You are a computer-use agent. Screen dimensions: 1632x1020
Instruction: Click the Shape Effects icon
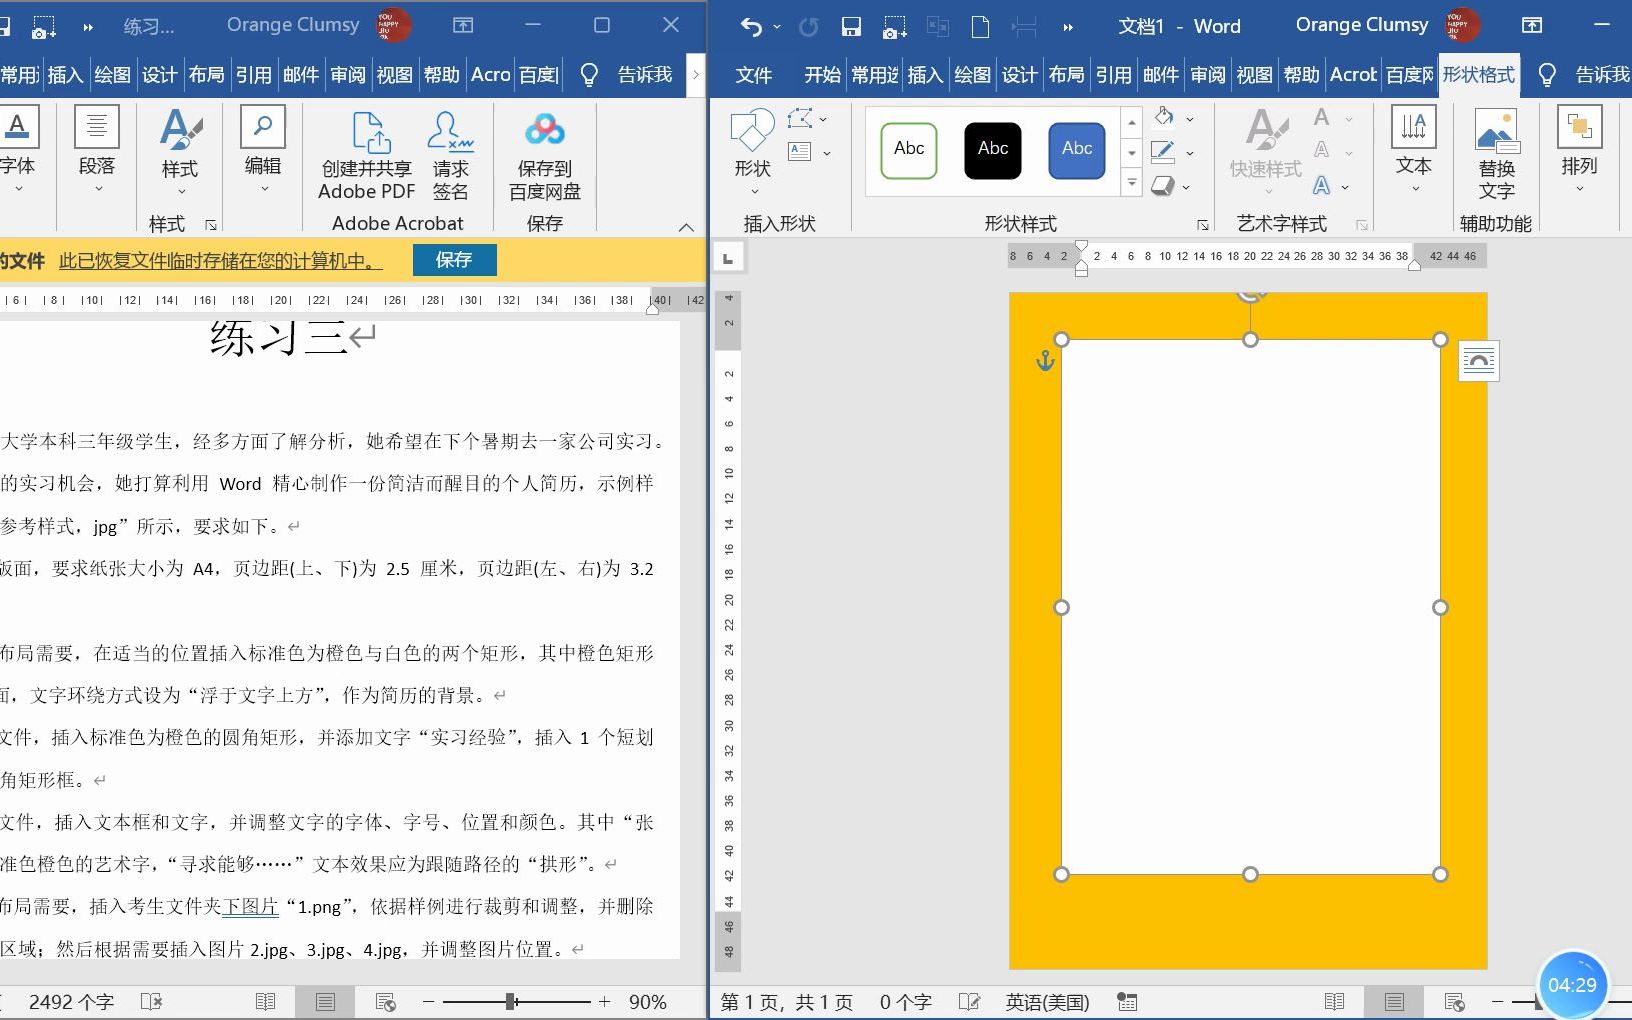point(1162,186)
